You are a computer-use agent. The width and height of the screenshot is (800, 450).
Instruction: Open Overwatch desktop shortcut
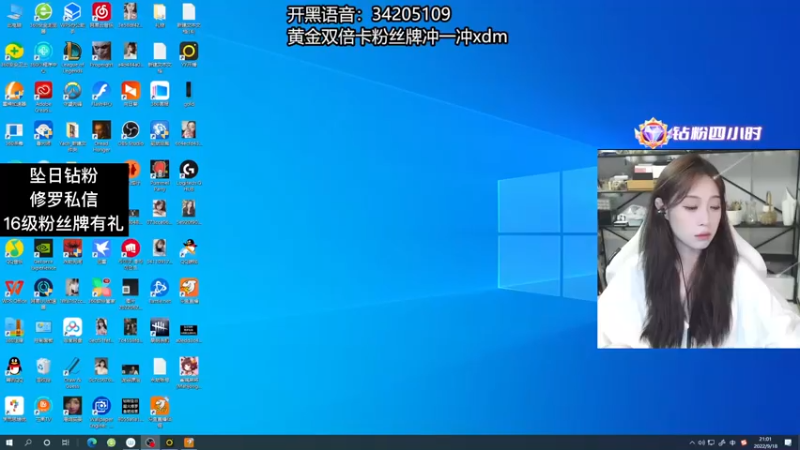(x=72, y=94)
